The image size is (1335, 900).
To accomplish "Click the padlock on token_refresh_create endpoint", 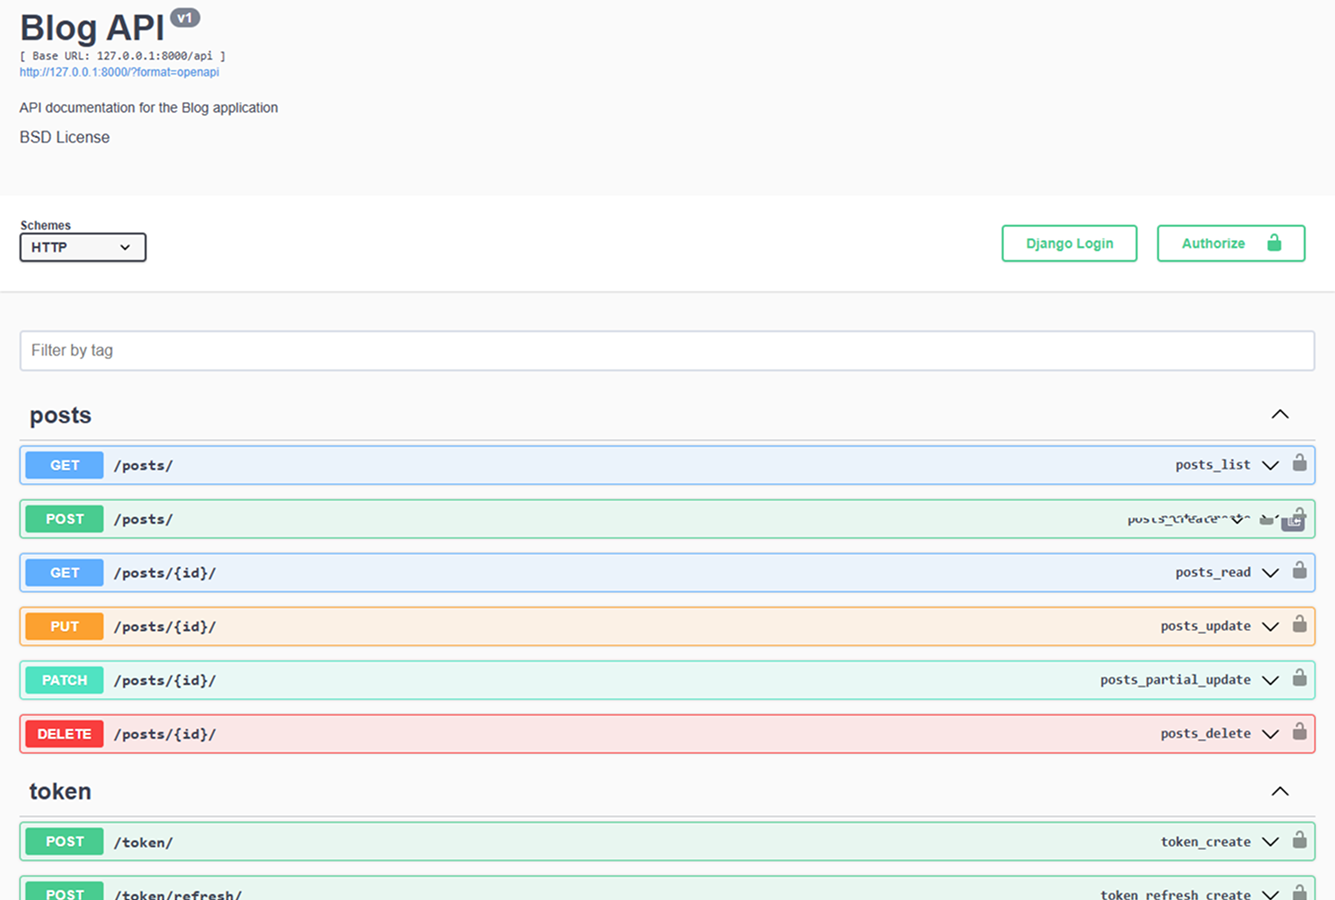I will [1299, 893].
